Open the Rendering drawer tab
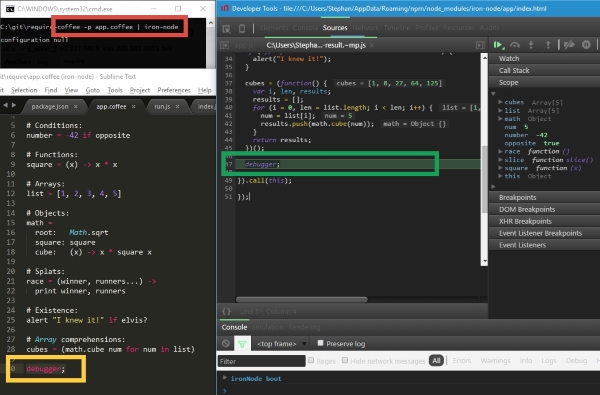 304,327
